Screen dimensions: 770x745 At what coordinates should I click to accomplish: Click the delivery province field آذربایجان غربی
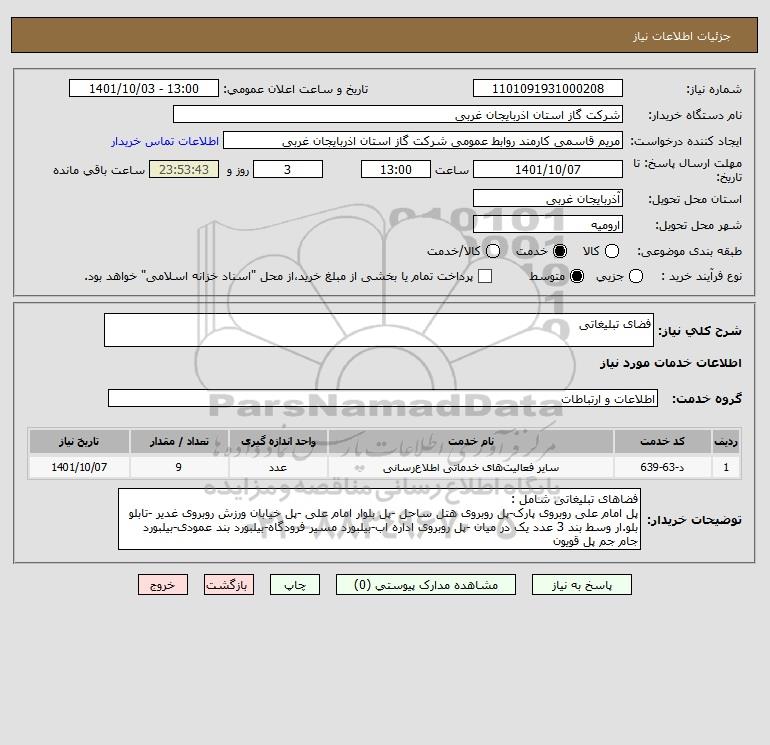click(548, 198)
